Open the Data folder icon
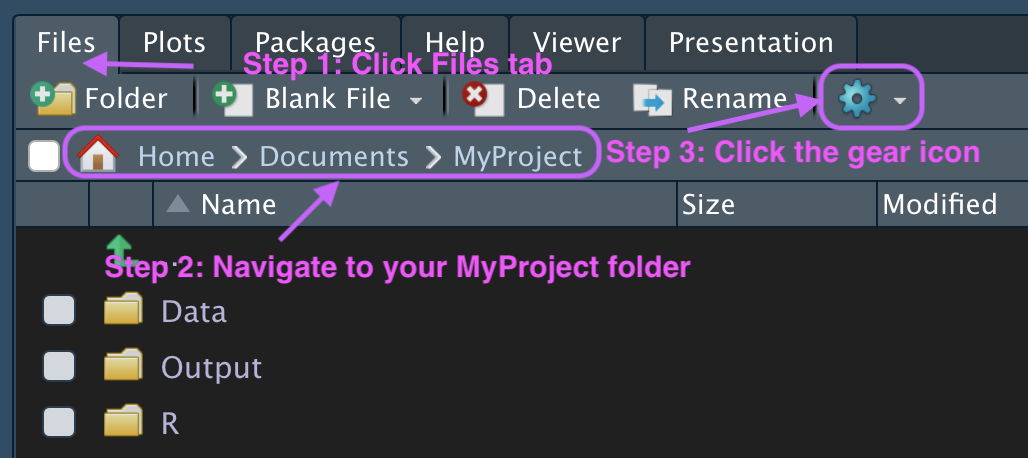1028x458 pixels. tap(124, 312)
